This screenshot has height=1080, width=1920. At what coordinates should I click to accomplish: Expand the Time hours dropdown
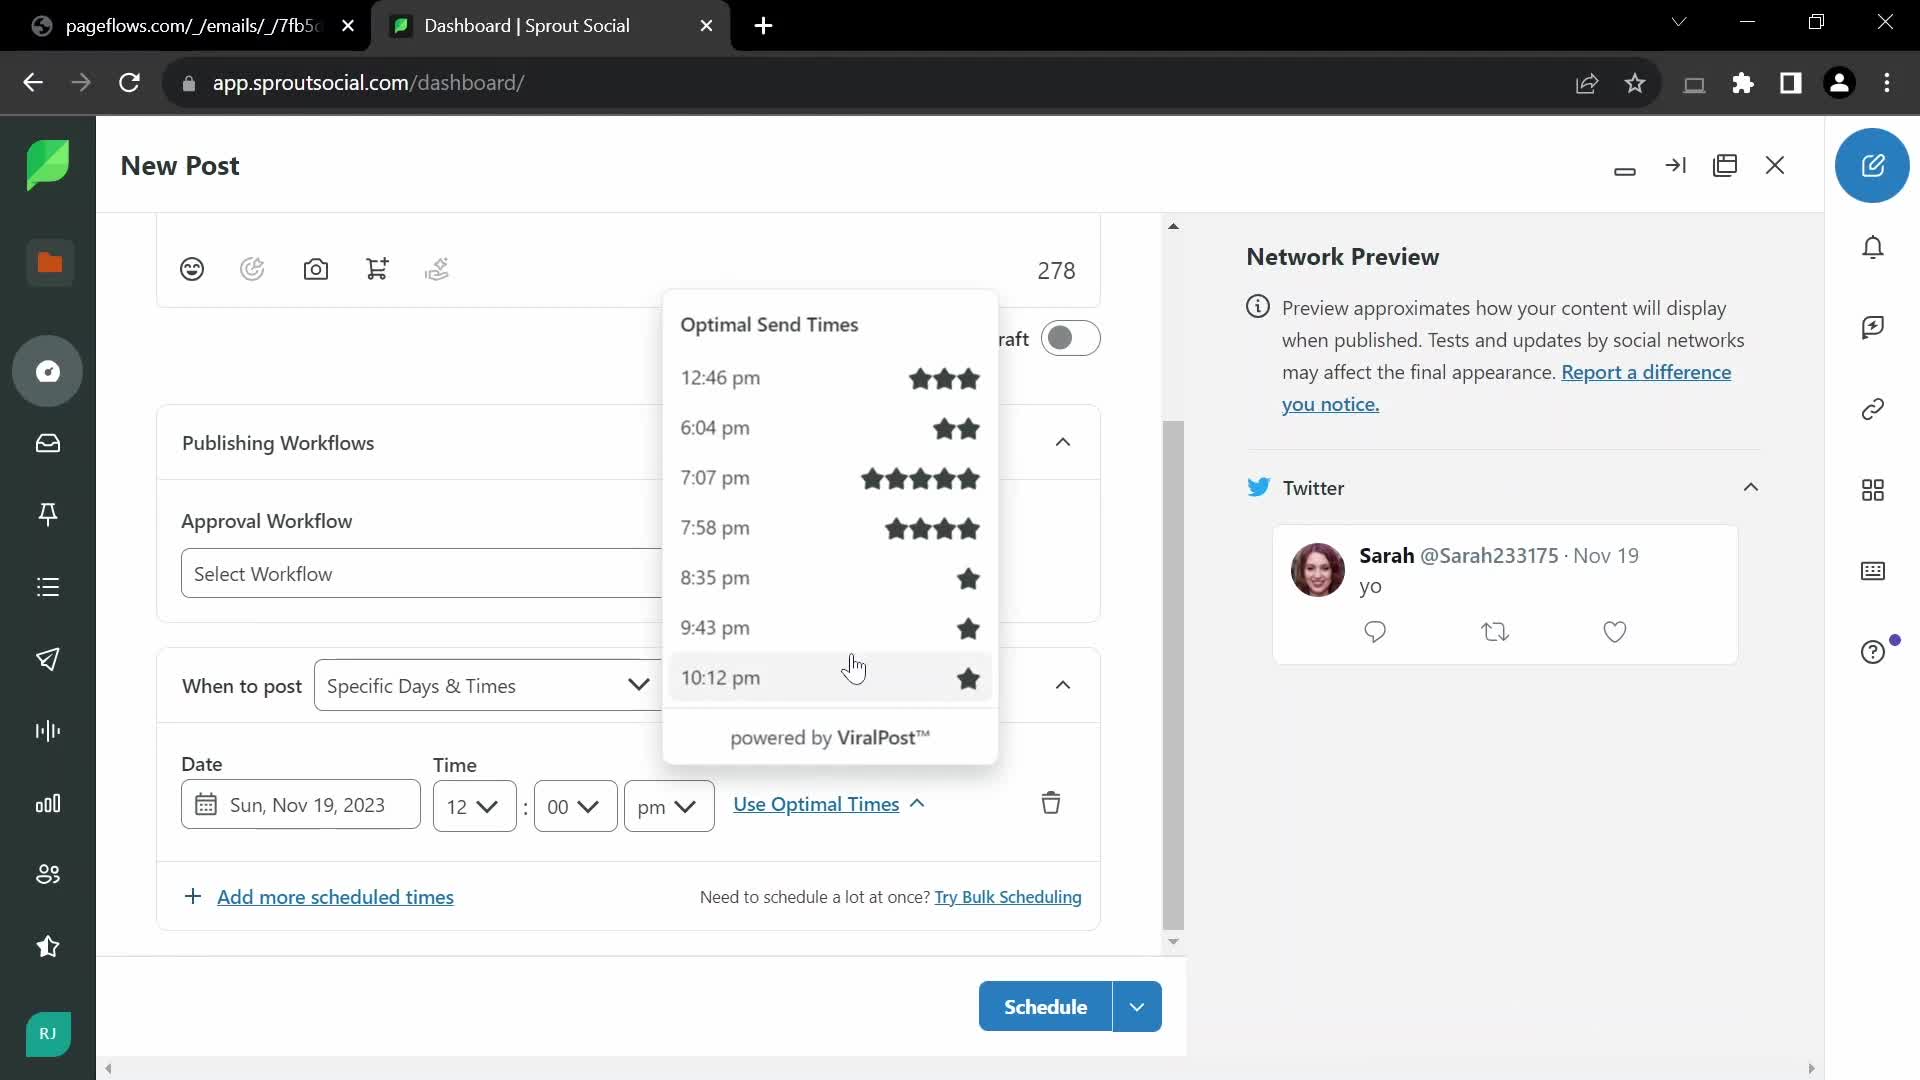pyautogui.click(x=472, y=806)
